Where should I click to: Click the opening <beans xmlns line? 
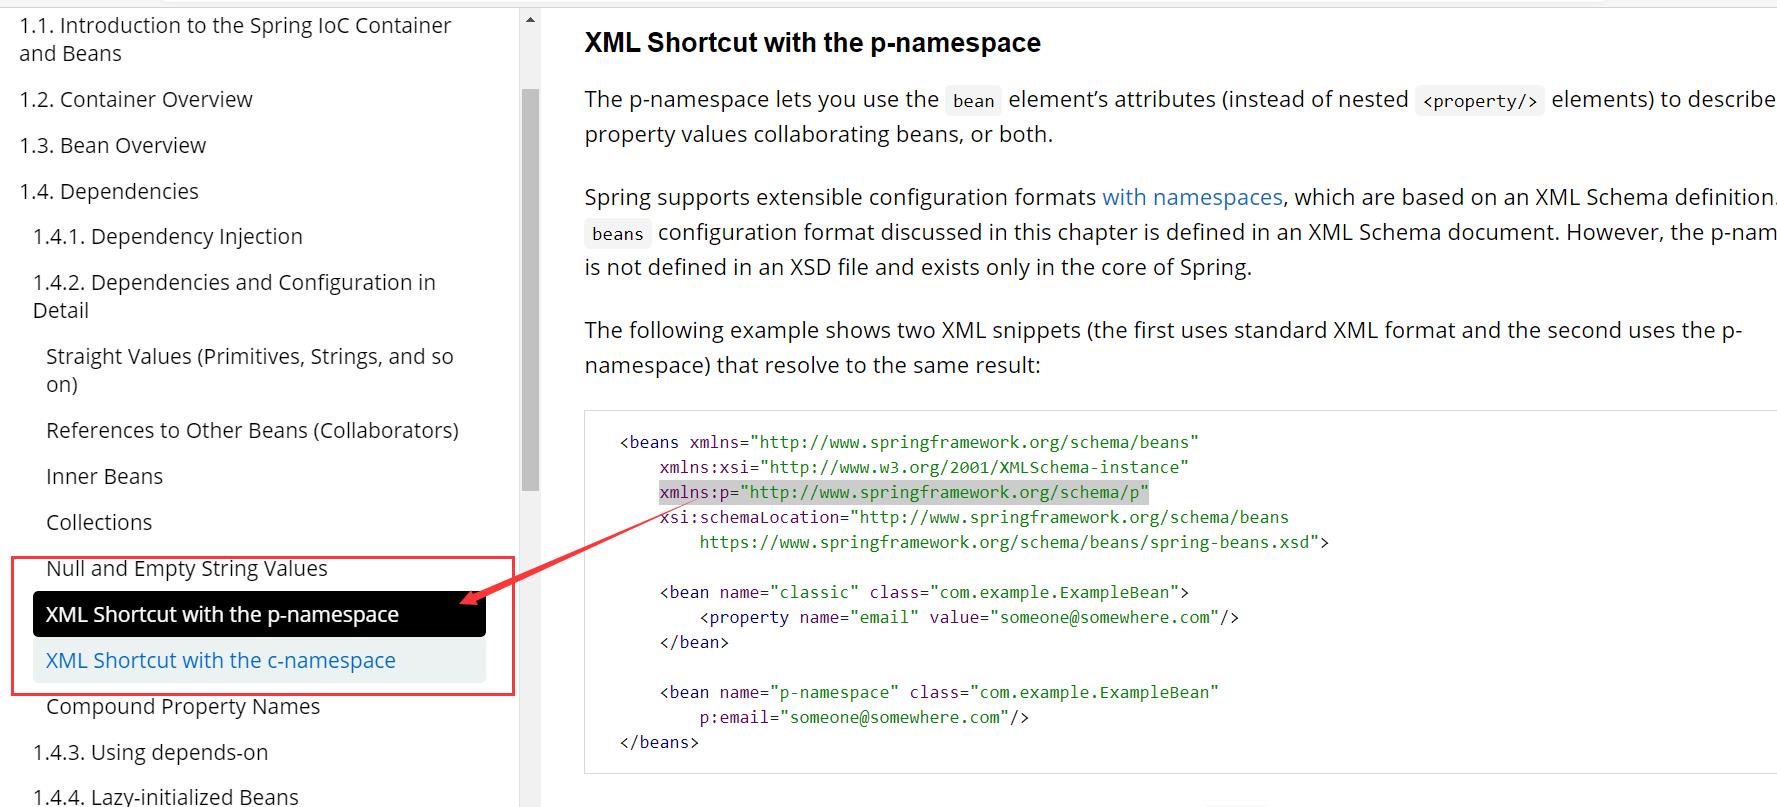coord(909,442)
